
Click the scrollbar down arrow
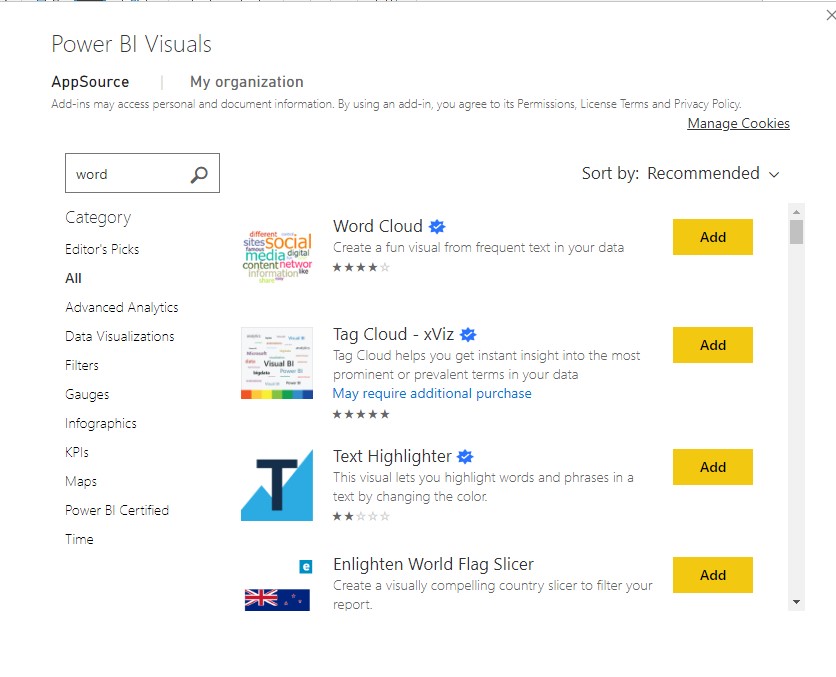797,602
